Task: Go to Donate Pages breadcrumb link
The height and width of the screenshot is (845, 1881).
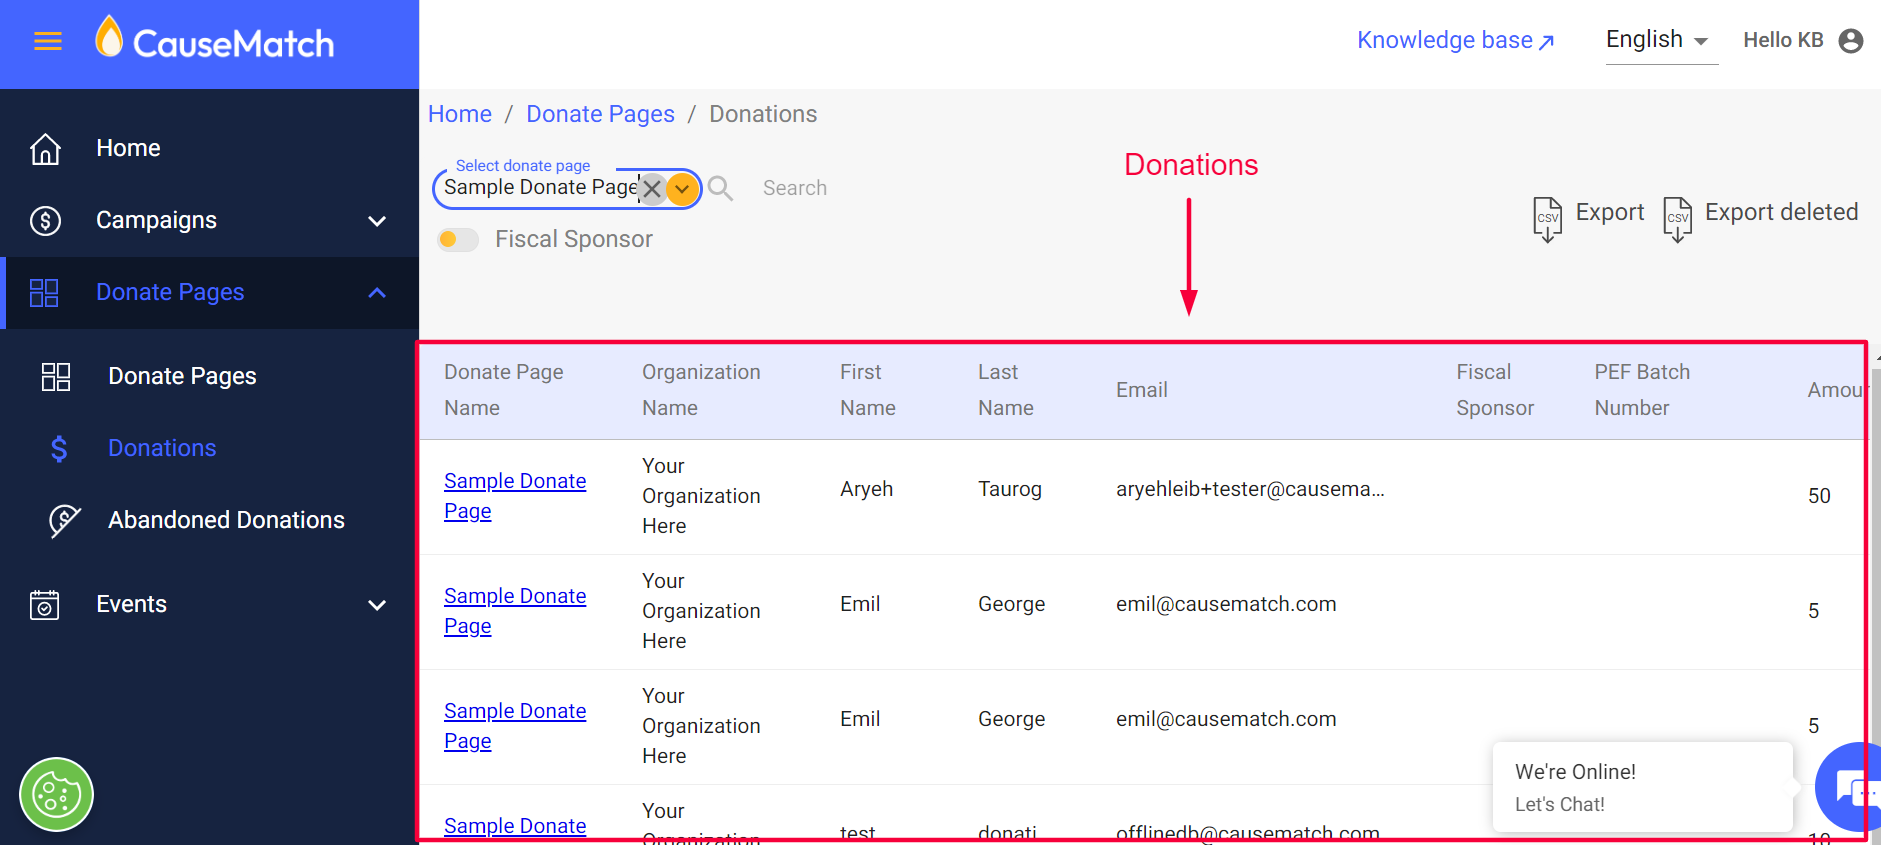Action: [x=600, y=114]
